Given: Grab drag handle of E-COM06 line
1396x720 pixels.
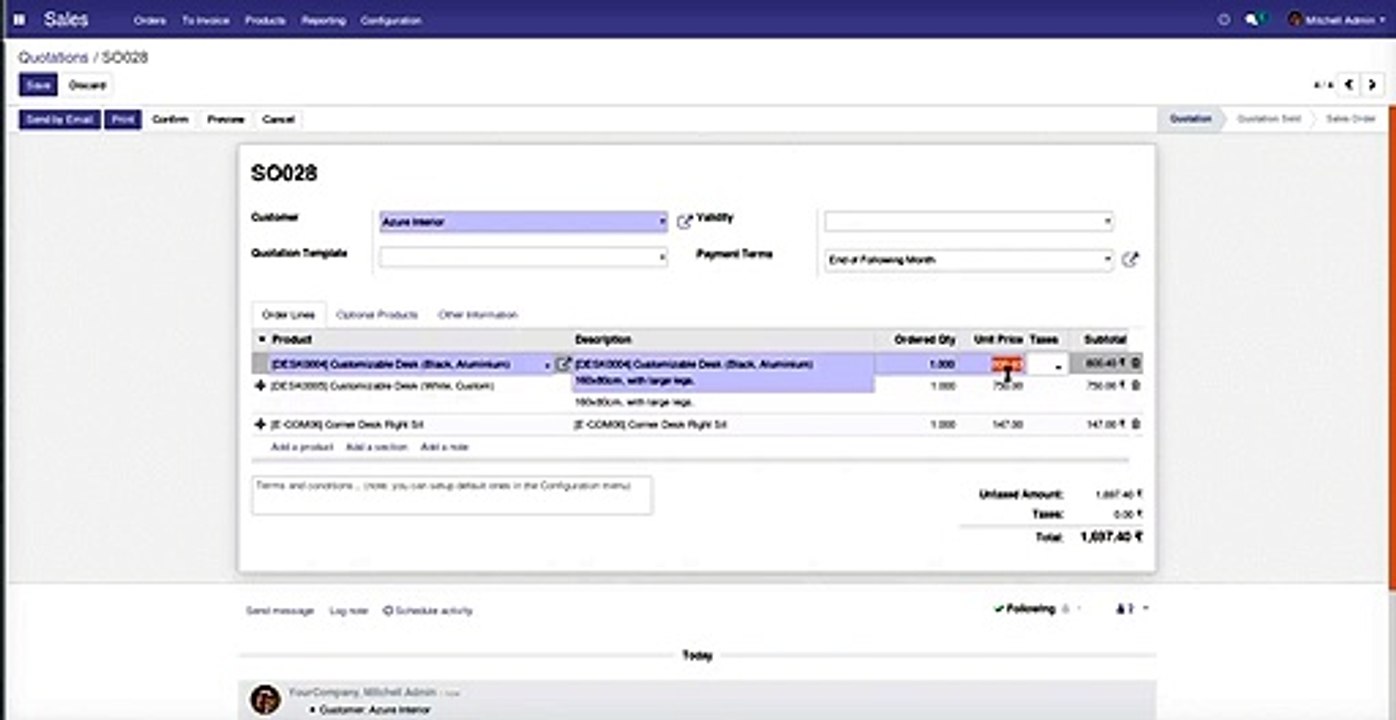Looking at the screenshot, I should click(x=261, y=424).
